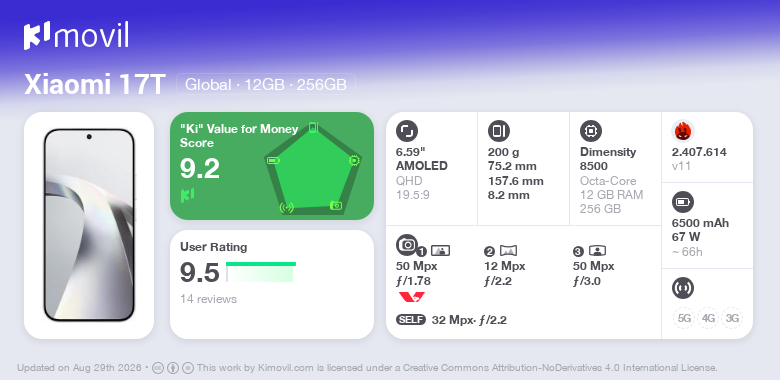Screen dimensions: 780x380
Task: Click the display screen size icon
Action: point(407,131)
